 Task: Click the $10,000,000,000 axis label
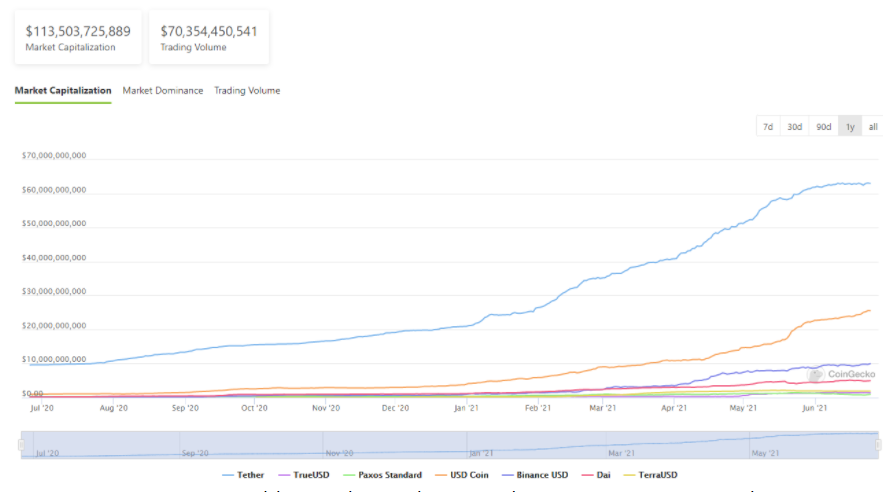point(54,359)
